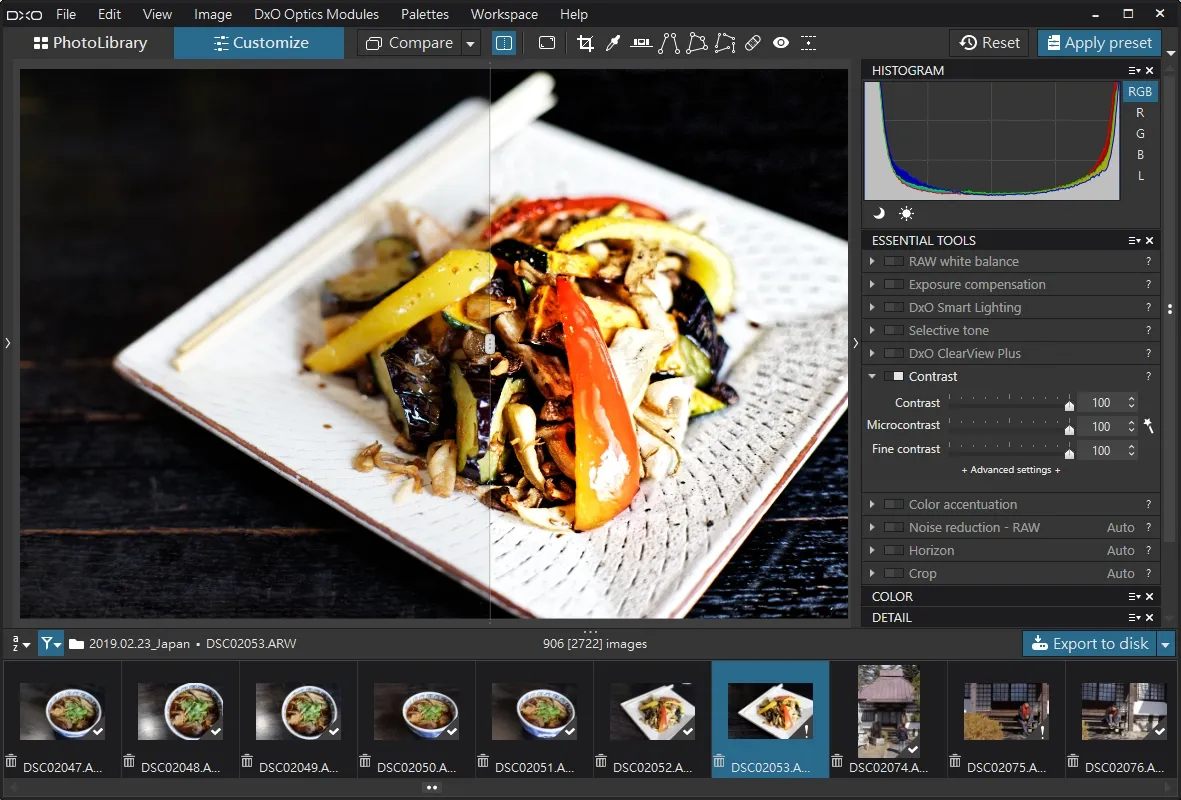Toggle the Color accentuation switch

(894, 505)
